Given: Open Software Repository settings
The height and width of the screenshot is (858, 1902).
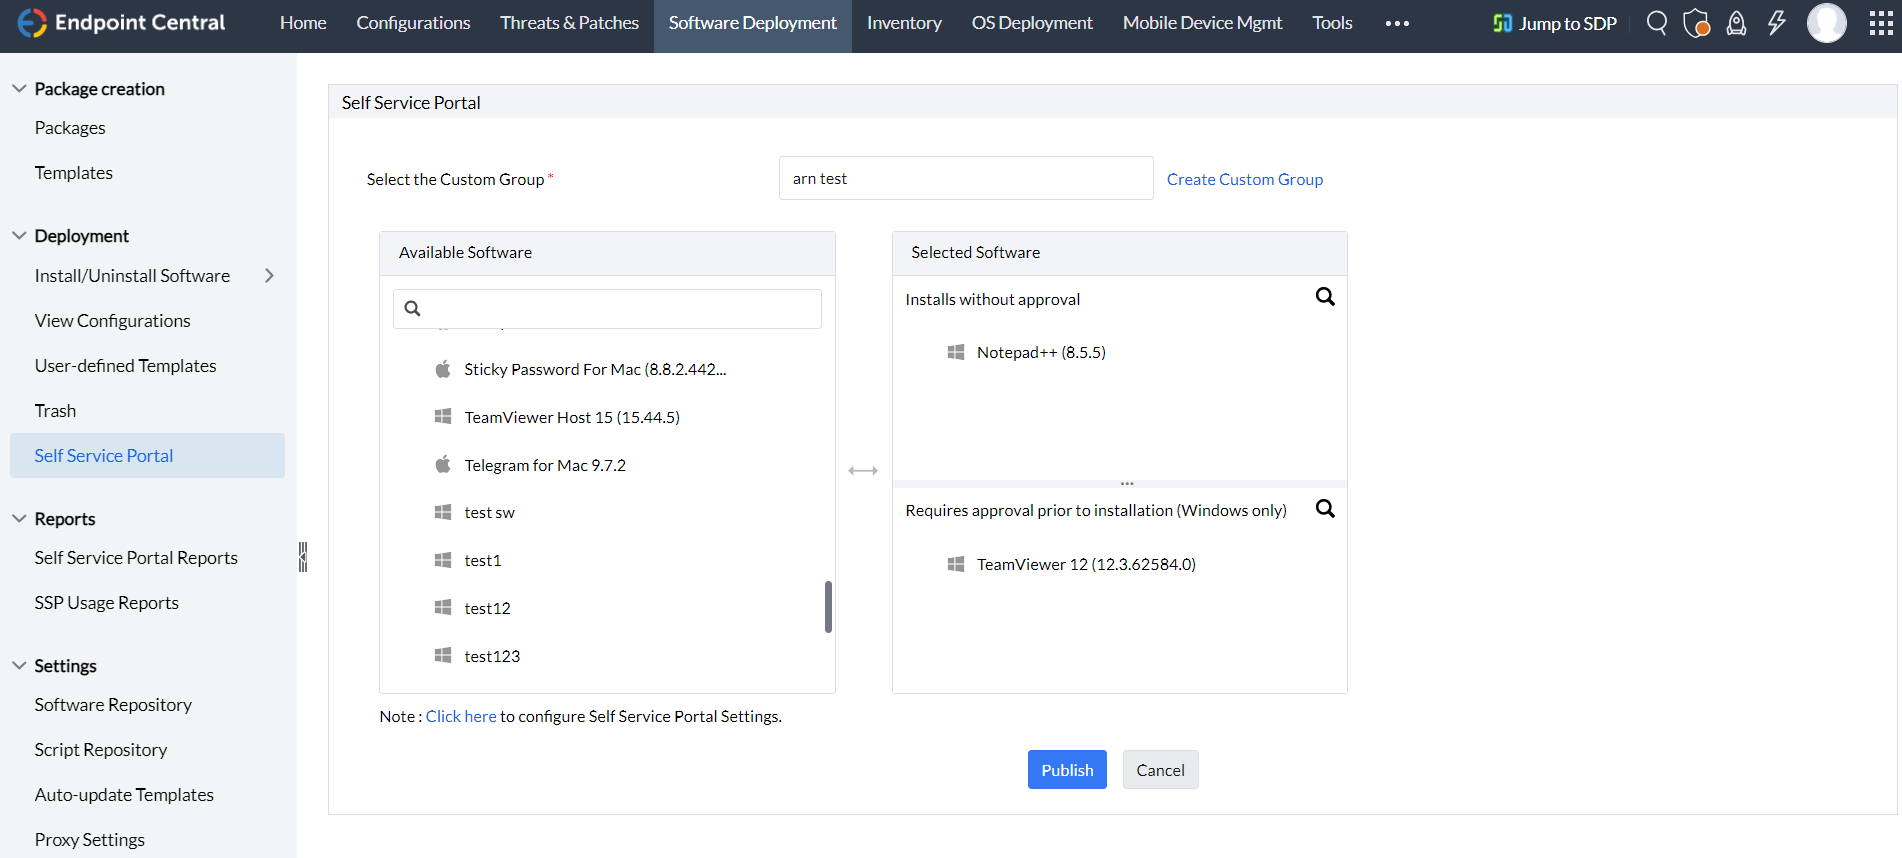Looking at the screenshot, I should point(113,705).
